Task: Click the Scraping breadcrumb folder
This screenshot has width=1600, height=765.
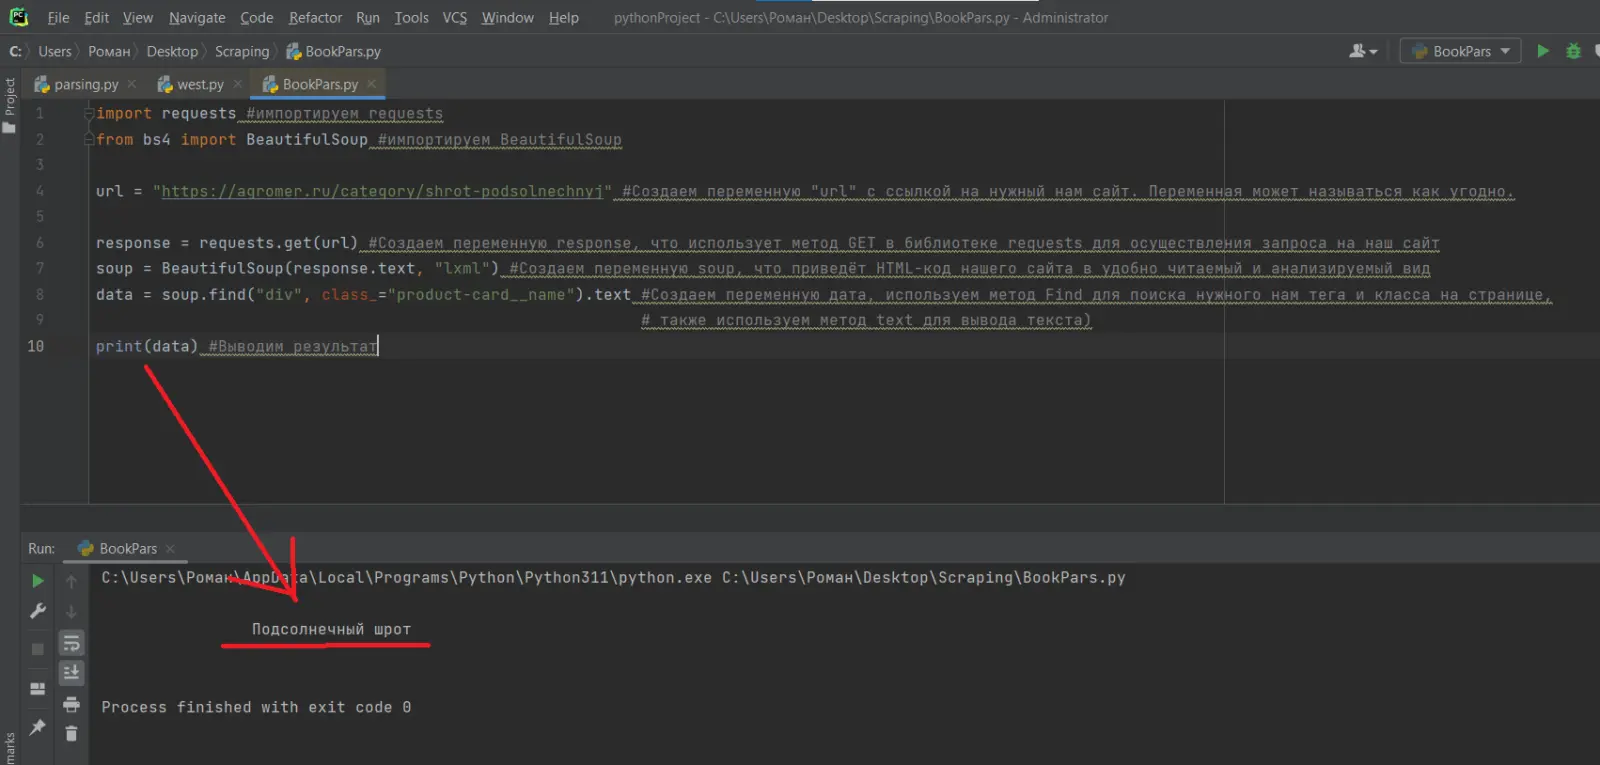Action: pos(242,52)
